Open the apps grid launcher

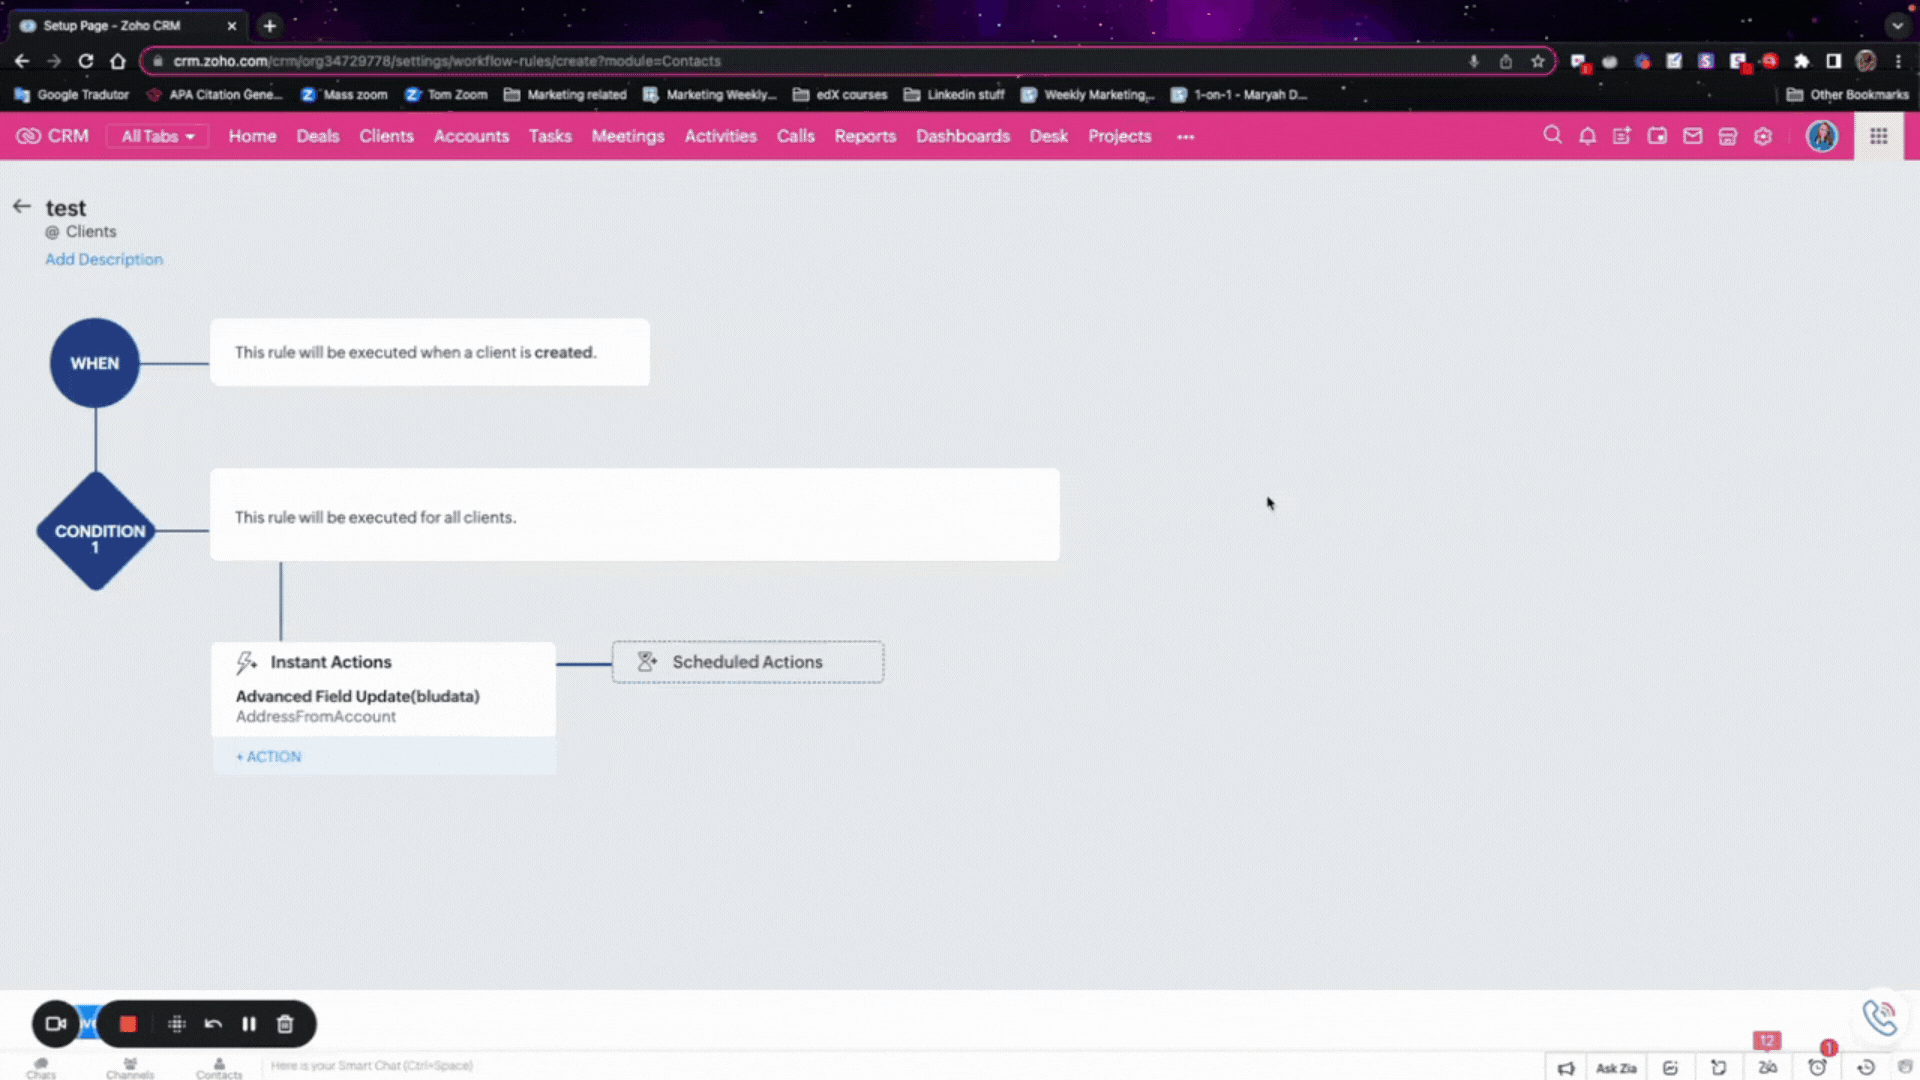click(x=1879, y=136)
